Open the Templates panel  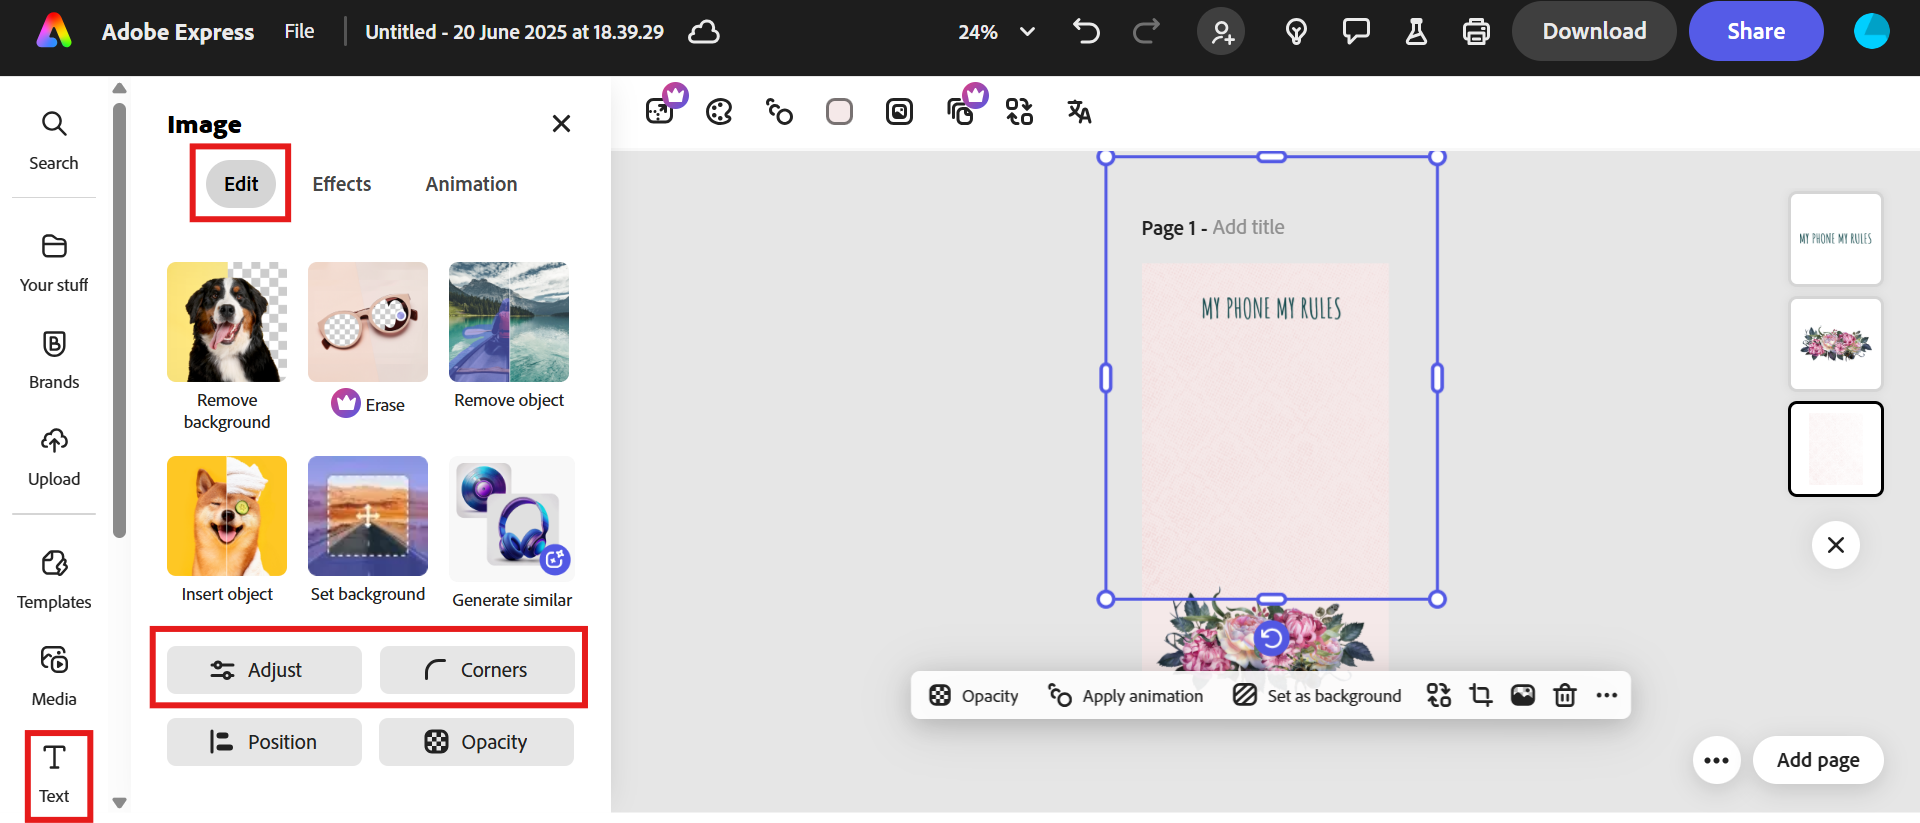[x=54, y=579]
